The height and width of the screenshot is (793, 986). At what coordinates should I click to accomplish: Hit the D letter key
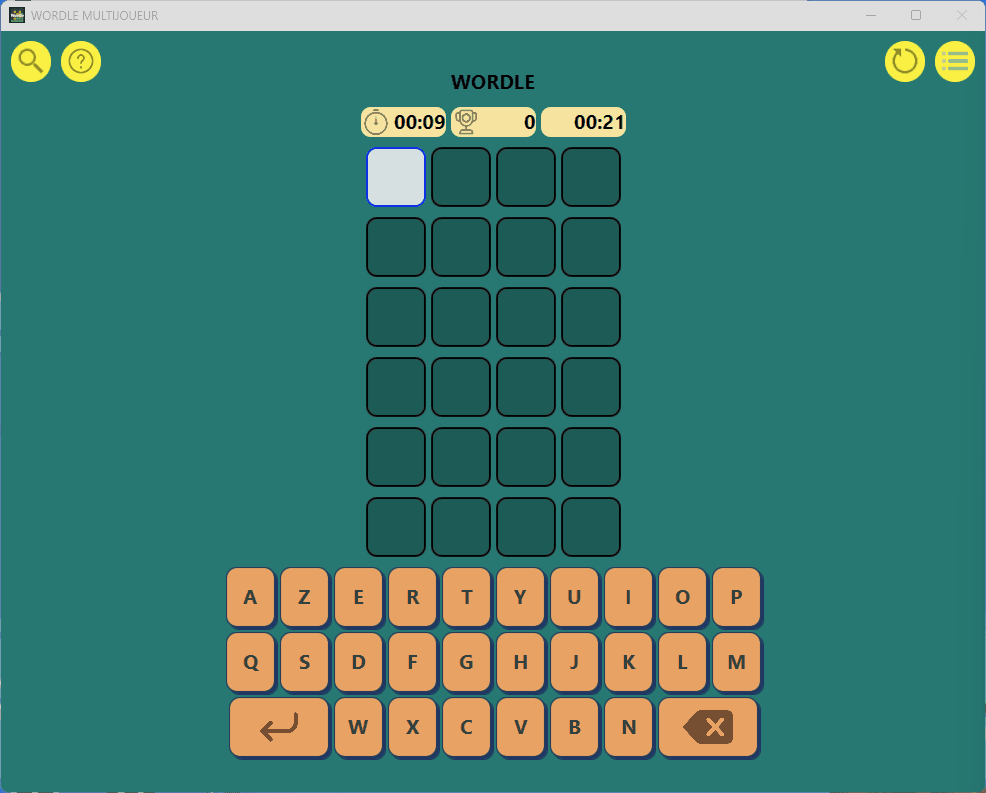(358, 662)
